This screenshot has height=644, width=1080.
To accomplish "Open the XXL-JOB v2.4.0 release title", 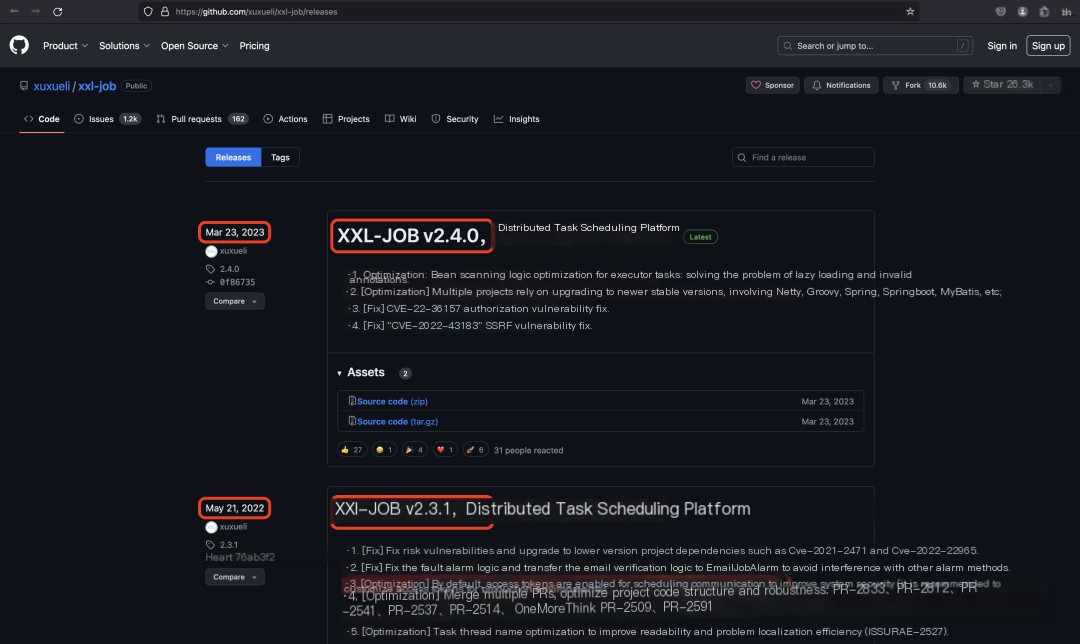I will (411, 236).
